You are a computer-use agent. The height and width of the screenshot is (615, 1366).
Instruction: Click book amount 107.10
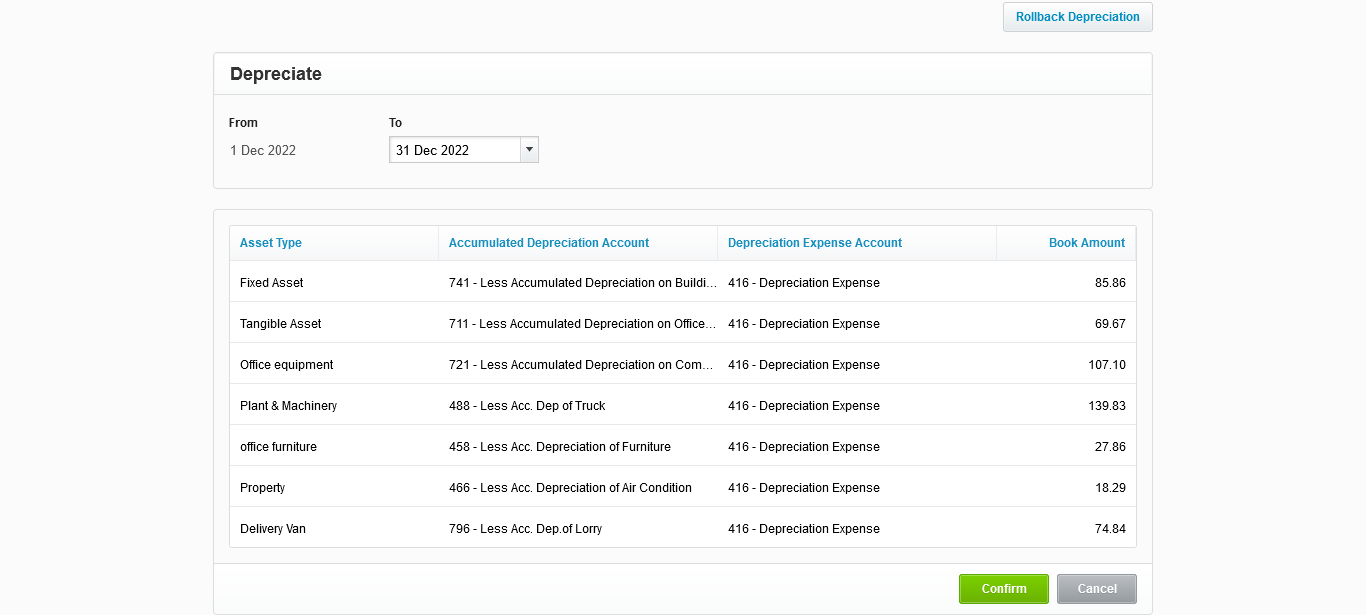click(x=1107, y=365)
